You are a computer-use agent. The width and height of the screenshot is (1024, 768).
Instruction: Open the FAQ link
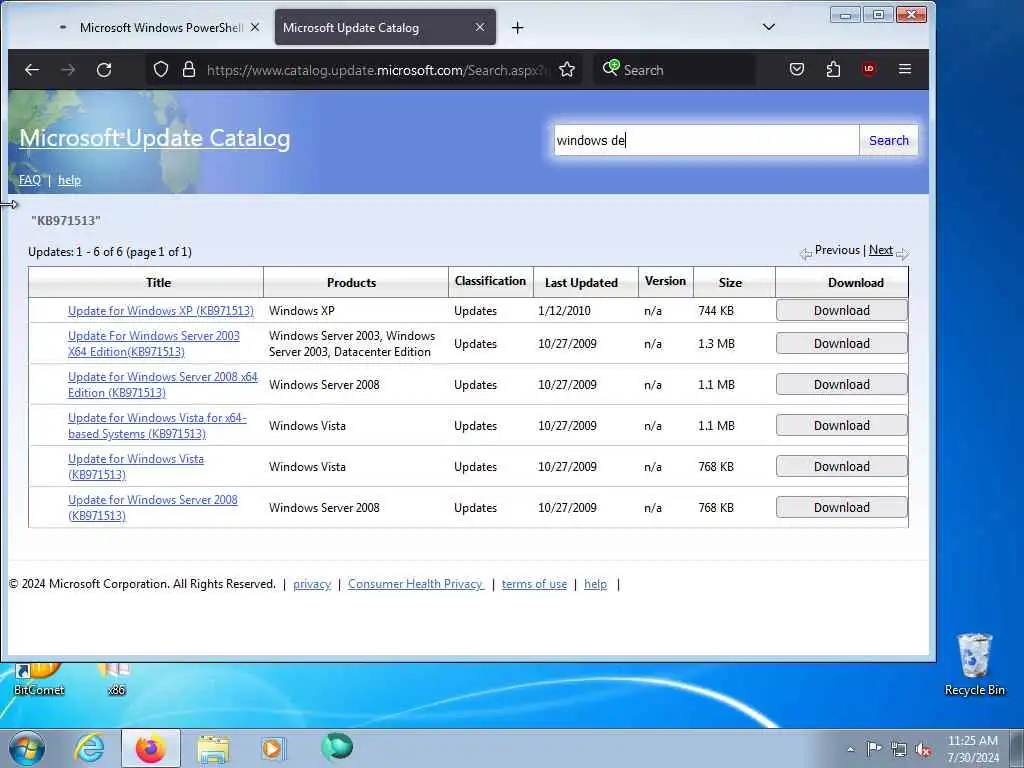tap(29, 180)
